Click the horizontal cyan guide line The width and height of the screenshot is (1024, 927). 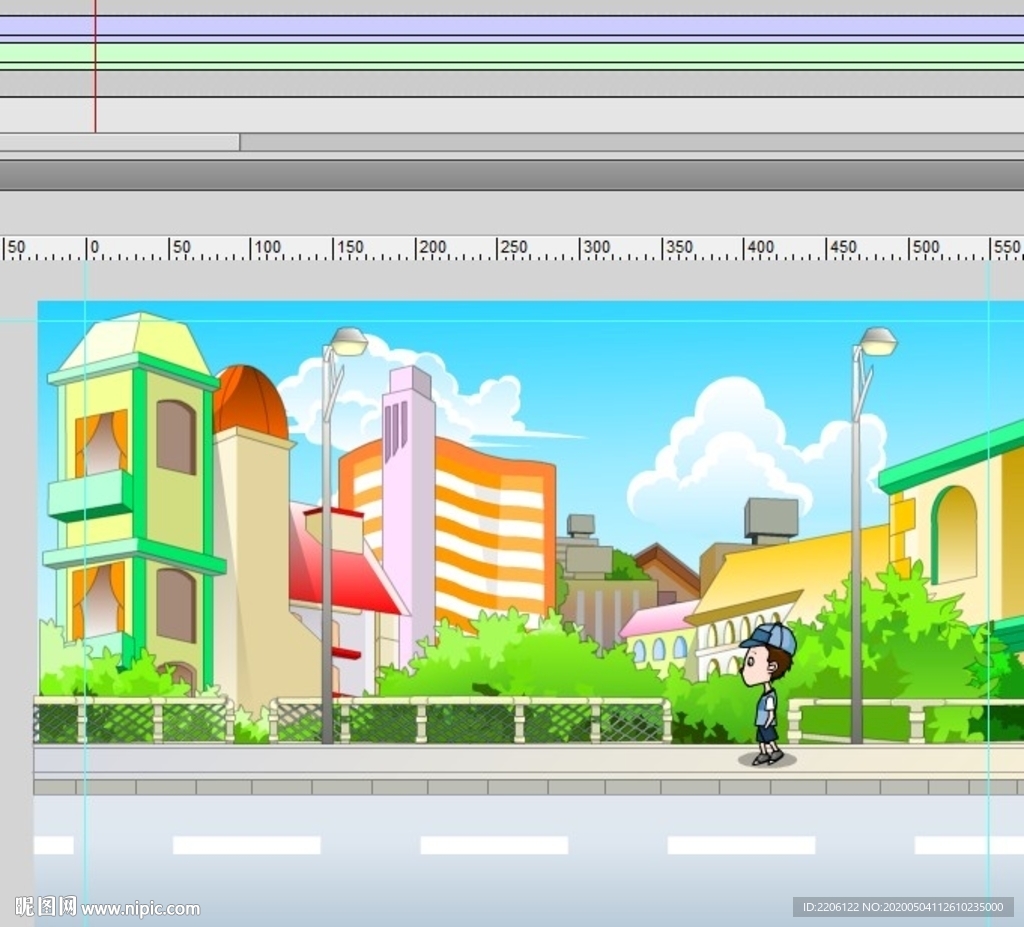point(600,321)
